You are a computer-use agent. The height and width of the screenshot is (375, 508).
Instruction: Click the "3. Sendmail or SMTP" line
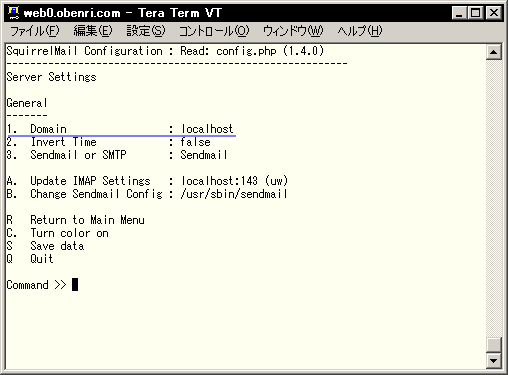117,155
